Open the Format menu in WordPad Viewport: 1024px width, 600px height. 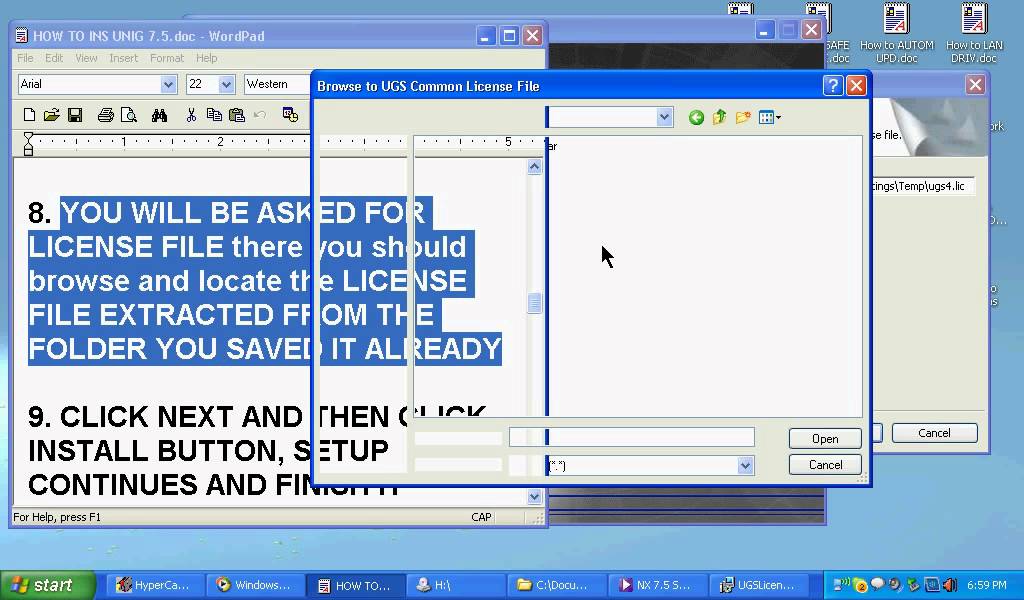(167, 58)
